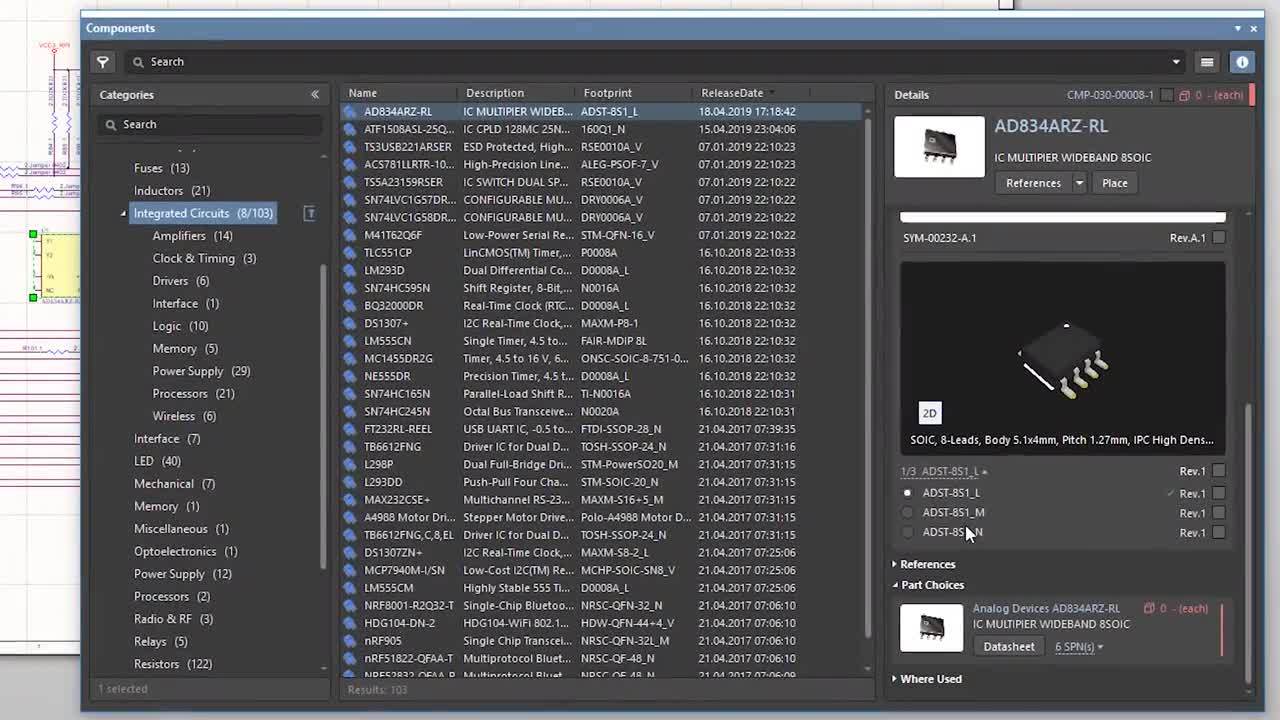Click the filter icon beside Integrated Circuits
The width and height of the screenshot is (1280, 720).
coord(310,213)
